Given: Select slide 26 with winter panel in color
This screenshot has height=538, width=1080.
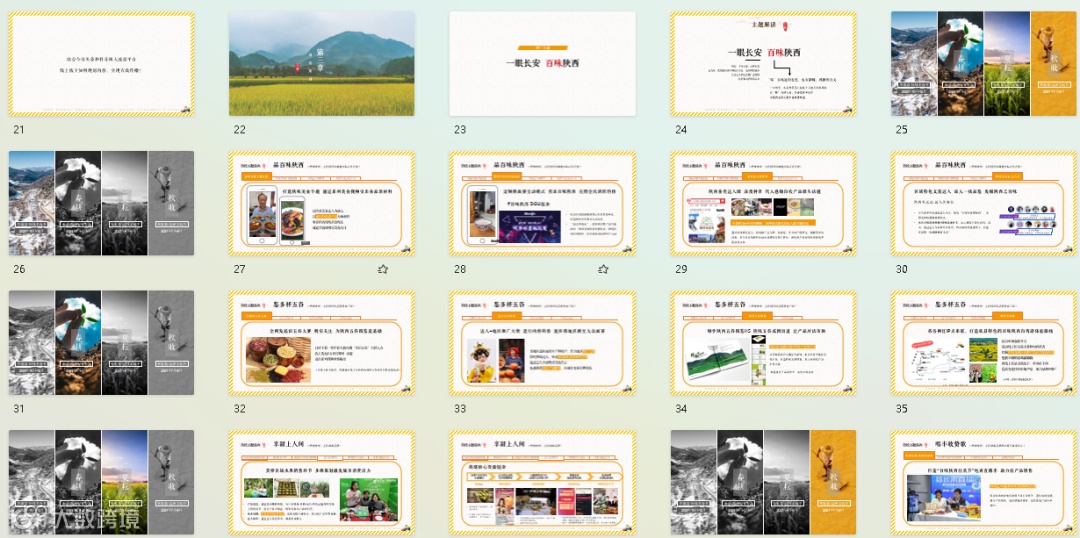Looking at the screenshot, I should [101, 203].
